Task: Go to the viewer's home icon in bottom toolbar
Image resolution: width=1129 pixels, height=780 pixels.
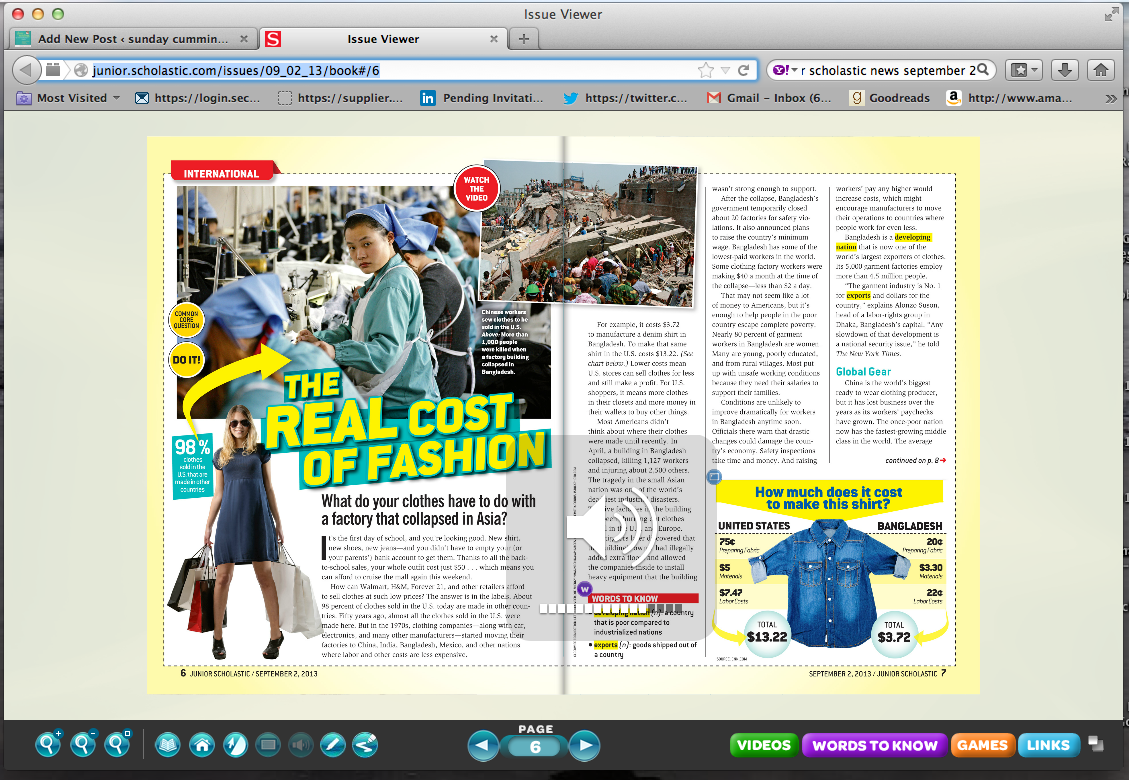Action: [201, 745]
